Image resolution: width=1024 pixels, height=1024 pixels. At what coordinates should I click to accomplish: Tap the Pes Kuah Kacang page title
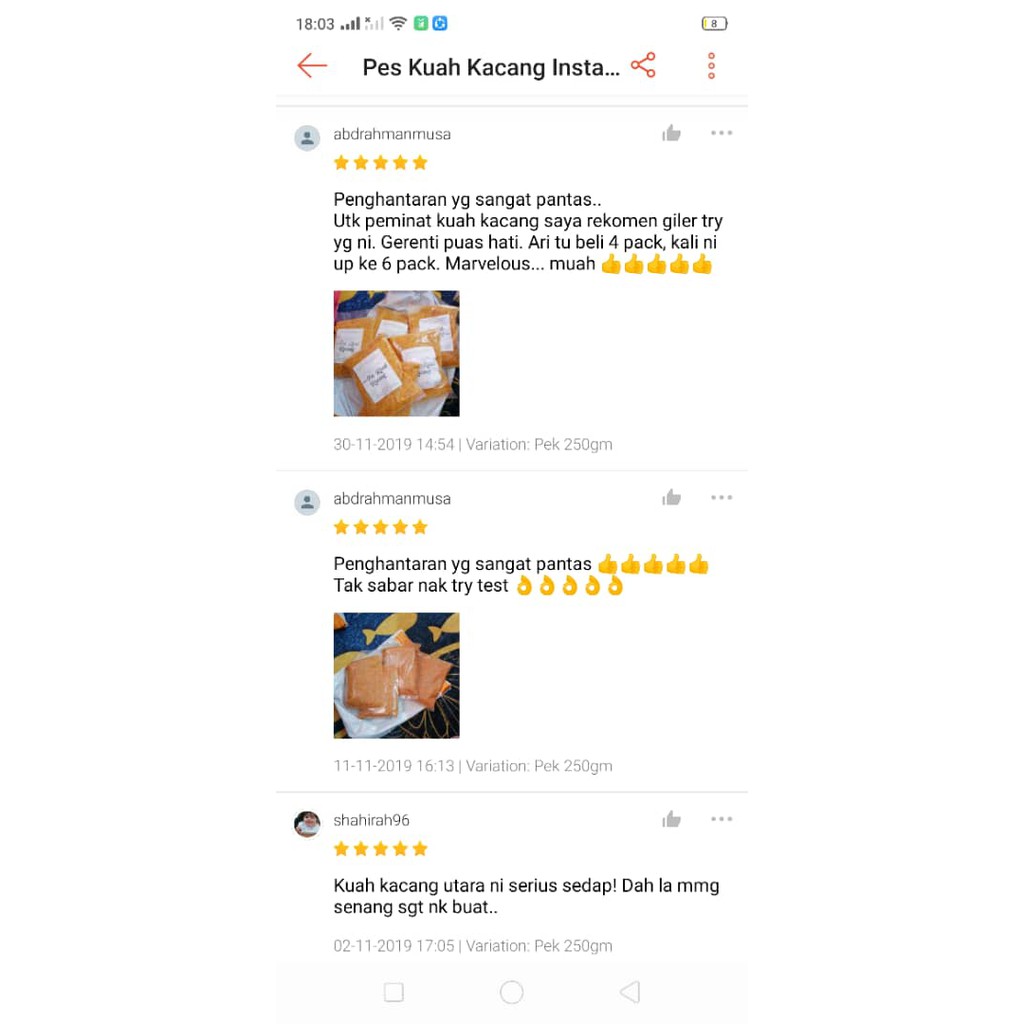click(x=491, y=67)
